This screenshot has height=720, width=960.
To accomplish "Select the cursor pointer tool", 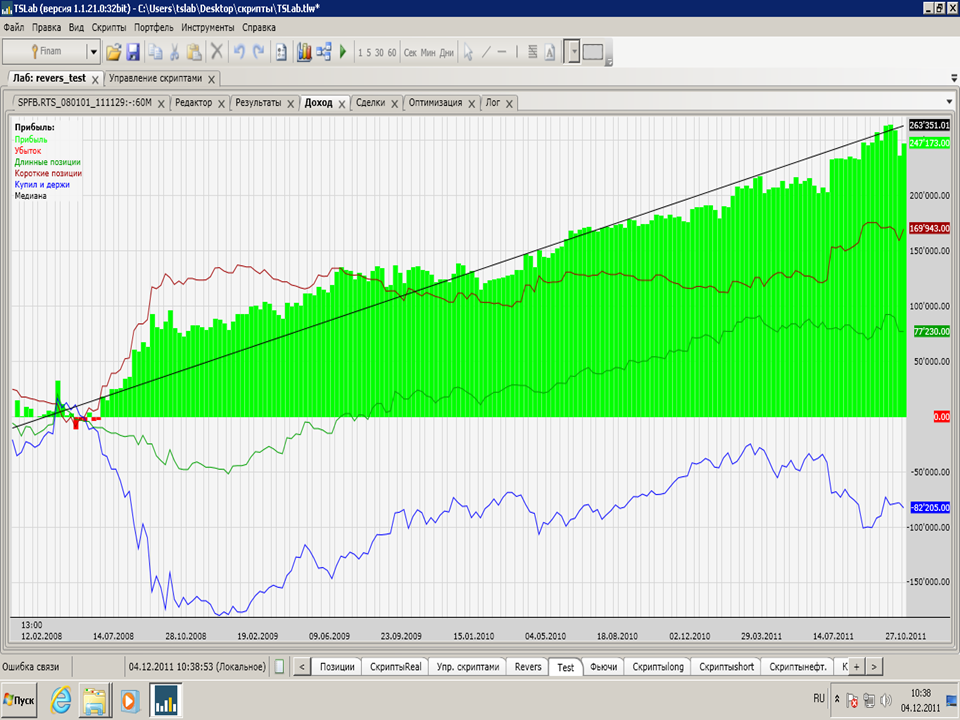I will (468, 52).
